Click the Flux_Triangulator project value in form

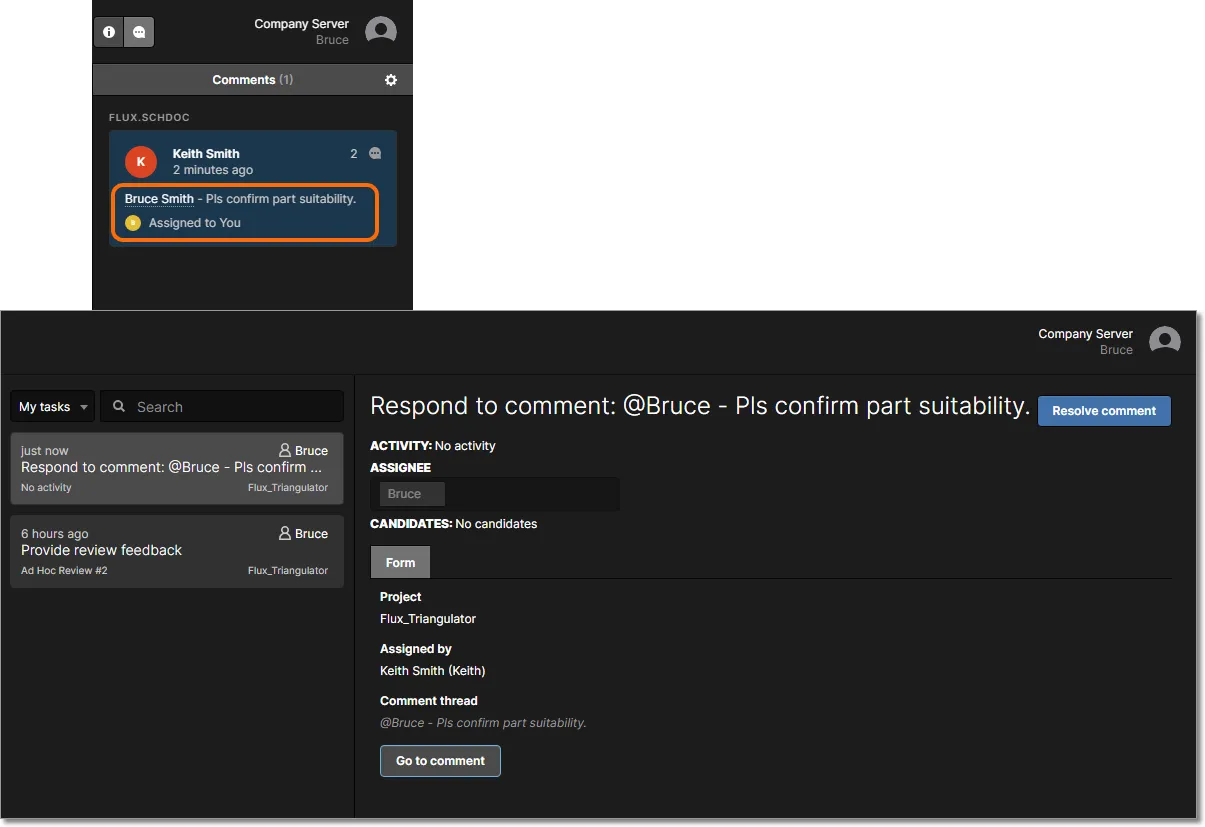(x=428, y=619)
